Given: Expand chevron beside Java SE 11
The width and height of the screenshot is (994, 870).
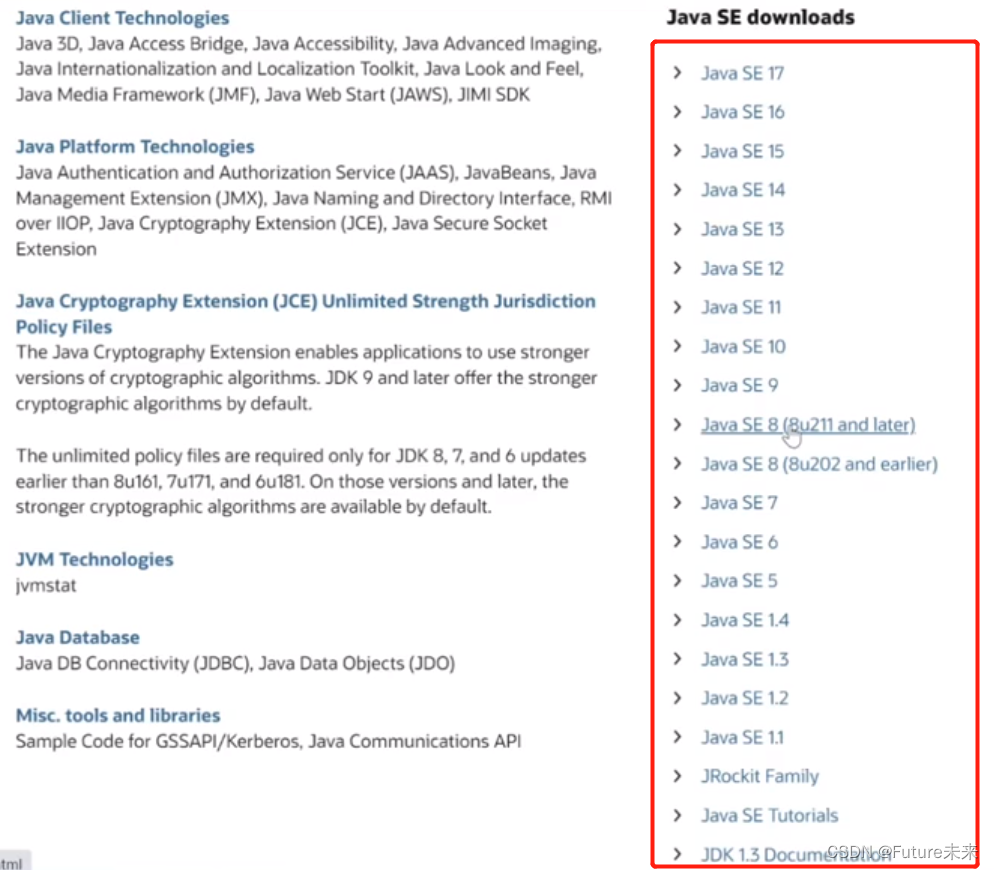Looking at the screenshot, I should [x=678, y=308].
